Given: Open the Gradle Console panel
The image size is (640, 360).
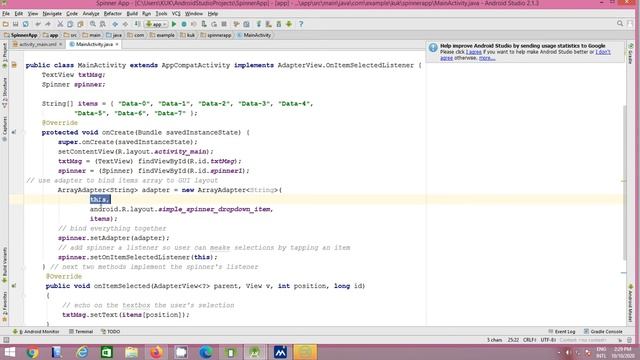Looking at the screenshot, I should click(603, 331).
